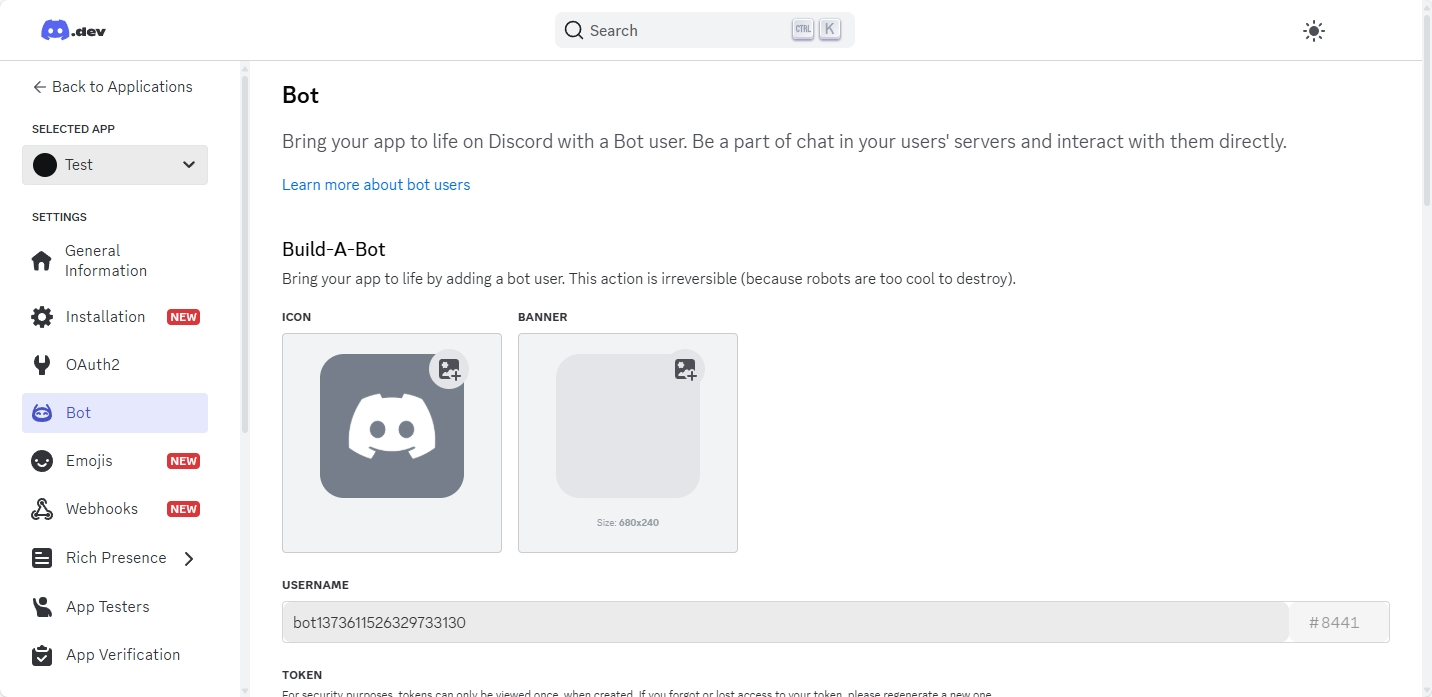Click the Build-A-Bot section heading
1432x697 pixels.
pos(334,249)
